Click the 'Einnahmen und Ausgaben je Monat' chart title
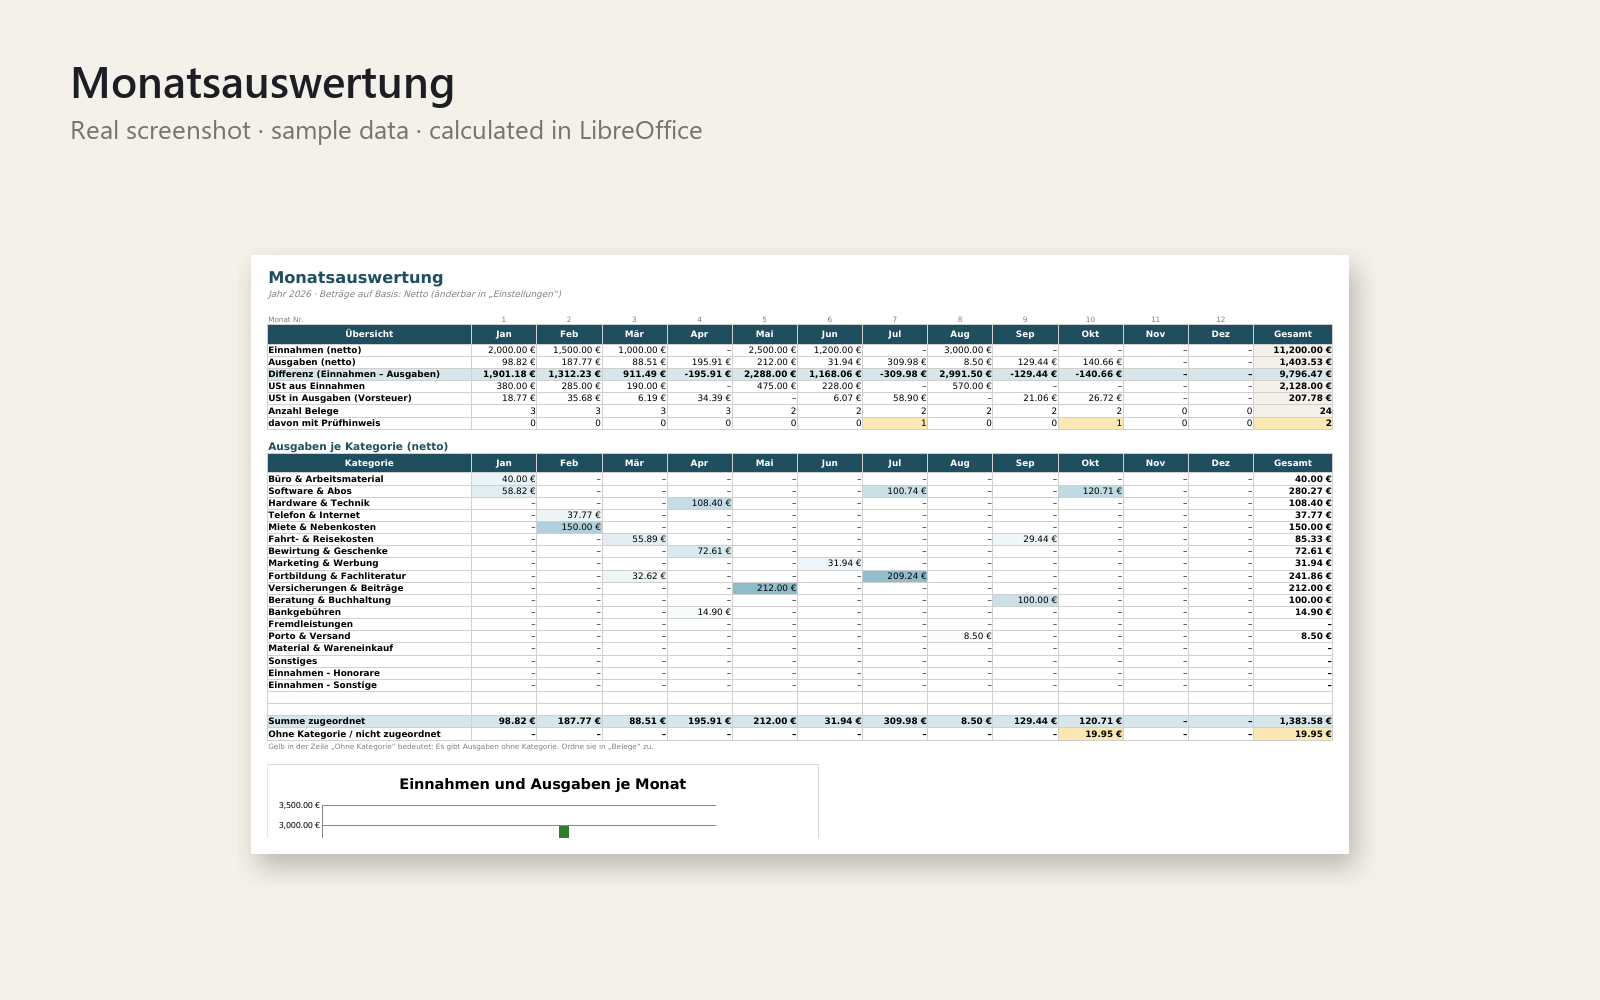This screenshot has height=1000, width=1600. 543,784
